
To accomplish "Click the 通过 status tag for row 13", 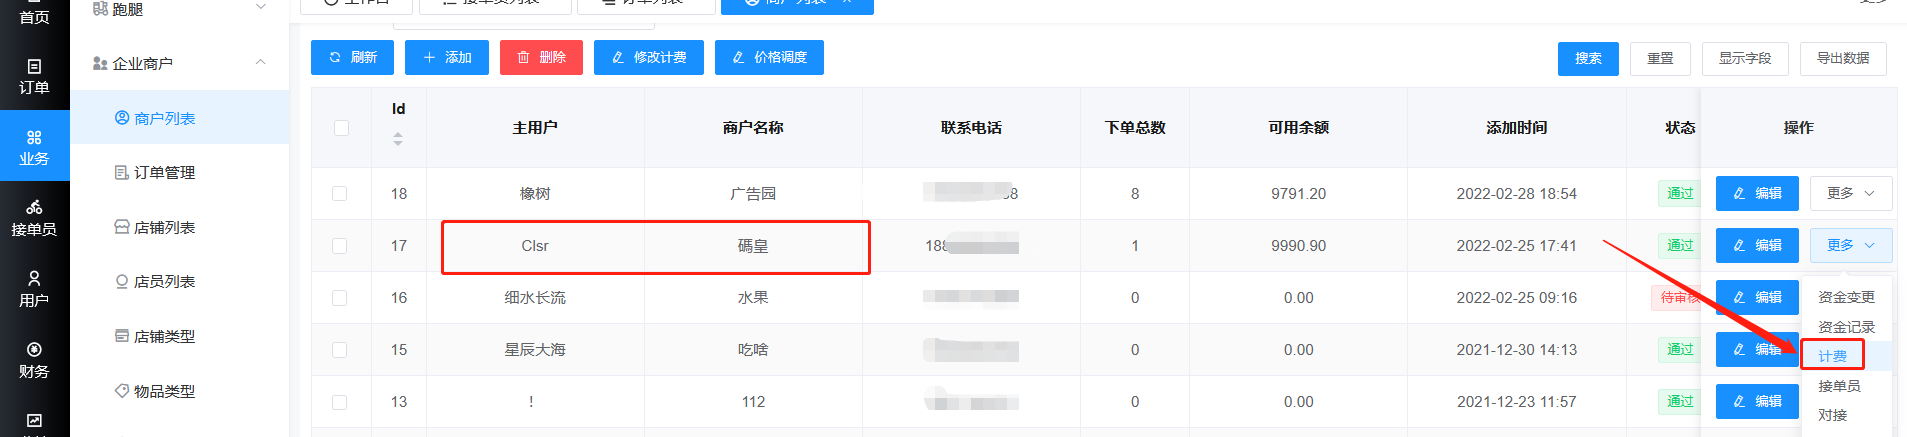I will pyautogui.click(x=1680, y=402).
